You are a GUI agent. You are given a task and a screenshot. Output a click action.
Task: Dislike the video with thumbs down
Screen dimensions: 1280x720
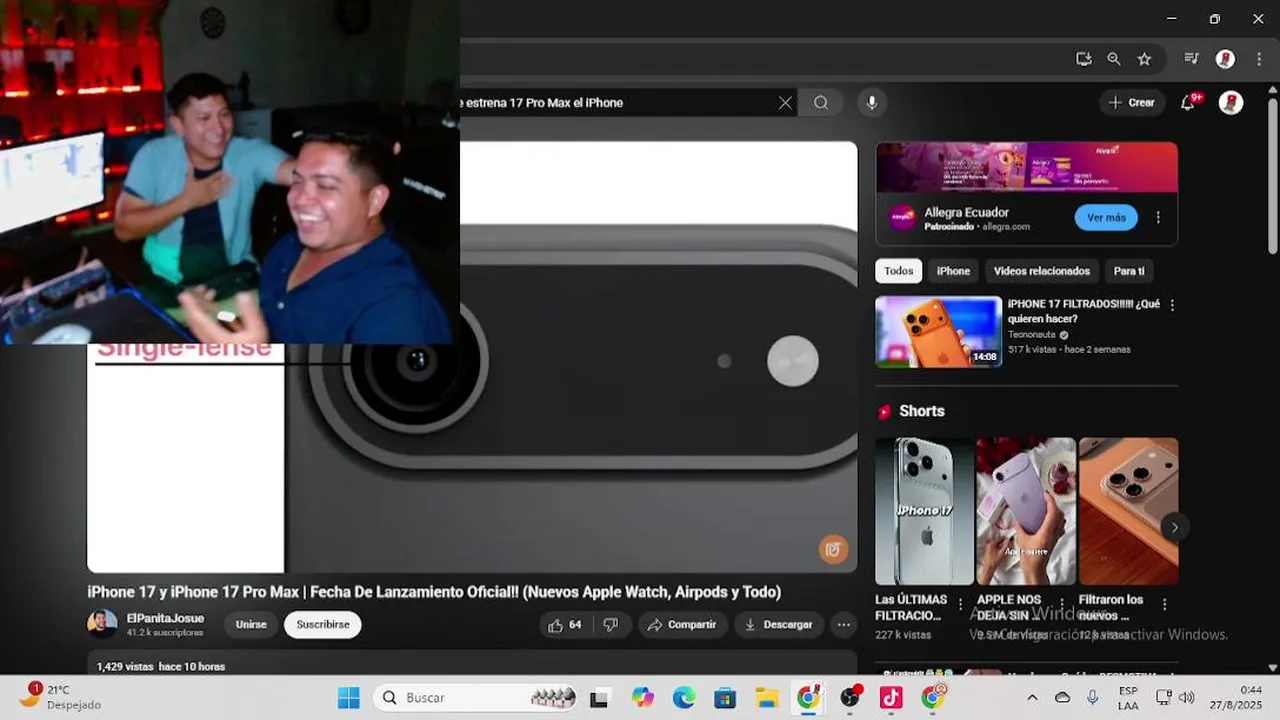[611, 625]
